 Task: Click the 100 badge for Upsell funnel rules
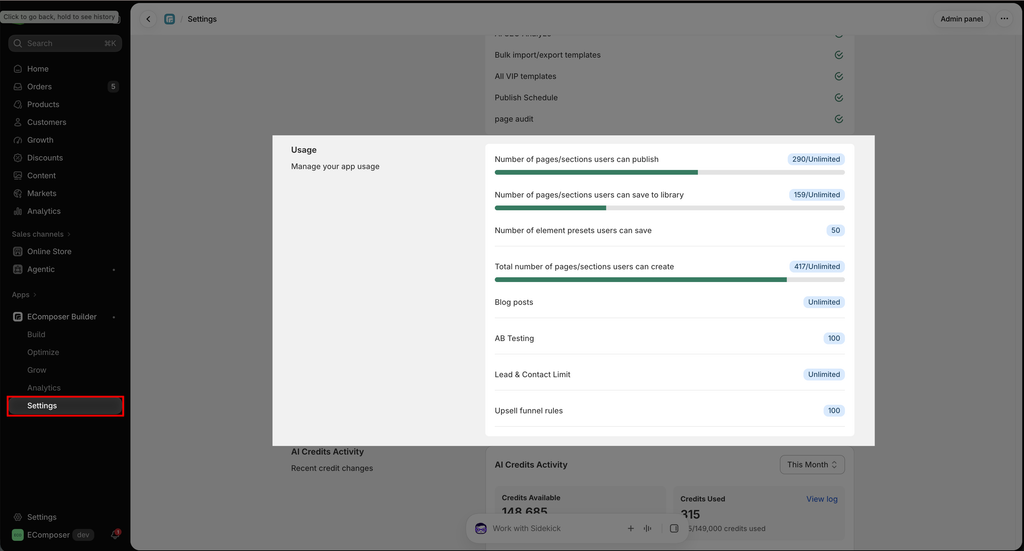pos(834,411)
